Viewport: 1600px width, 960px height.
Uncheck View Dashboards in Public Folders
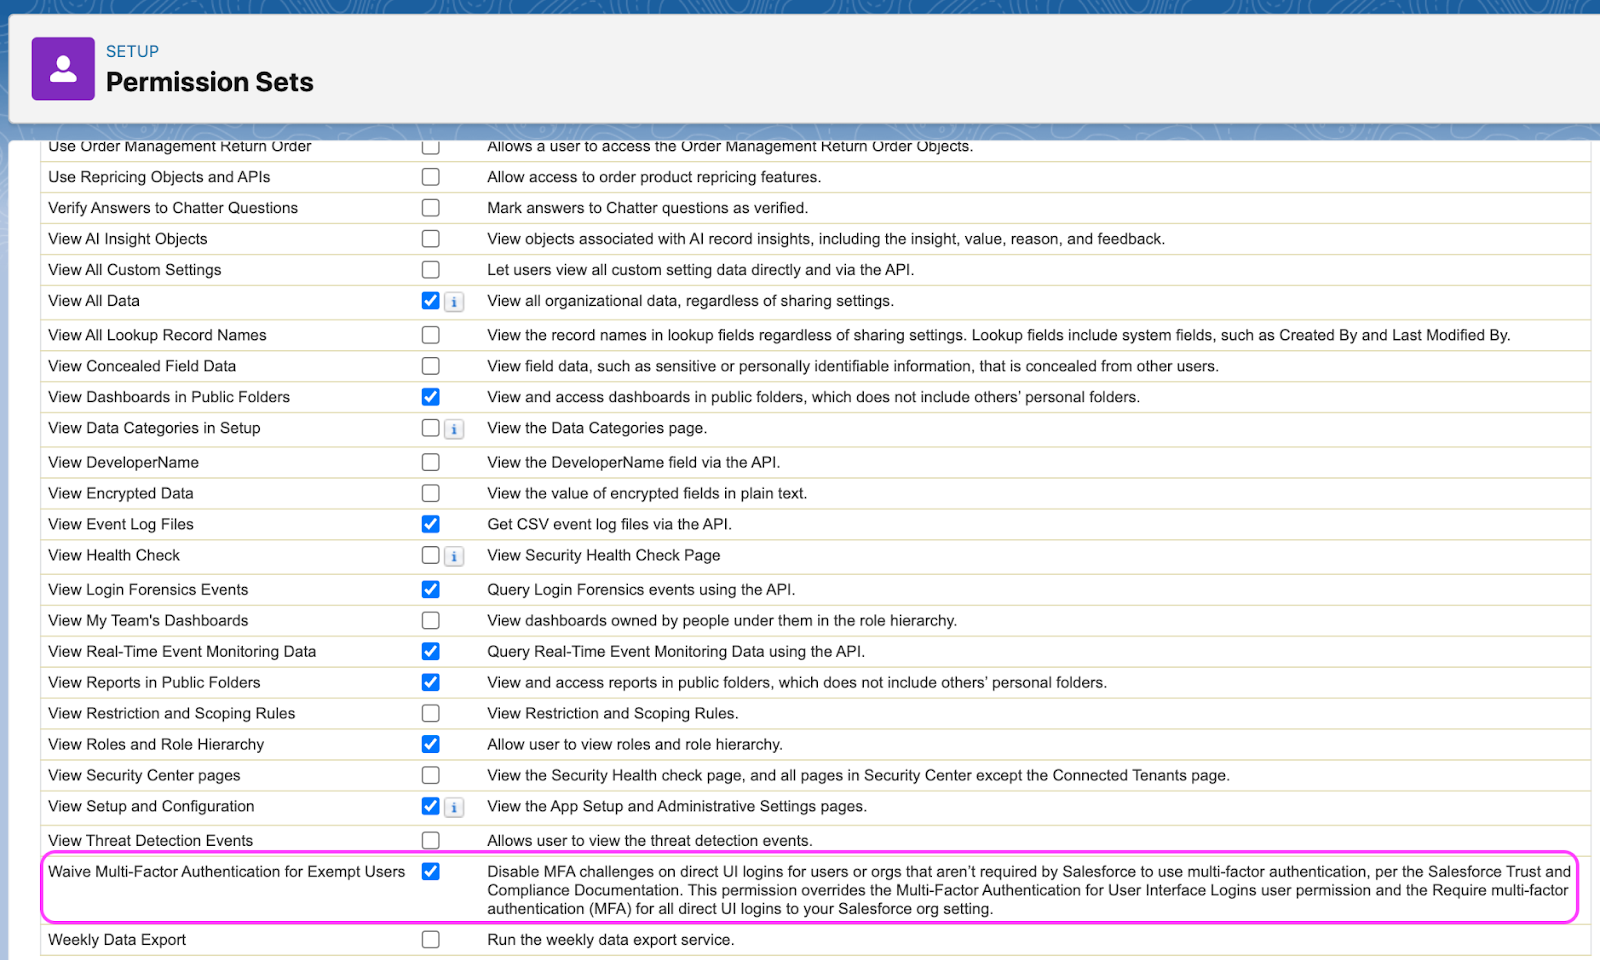(x=431, y=397)
